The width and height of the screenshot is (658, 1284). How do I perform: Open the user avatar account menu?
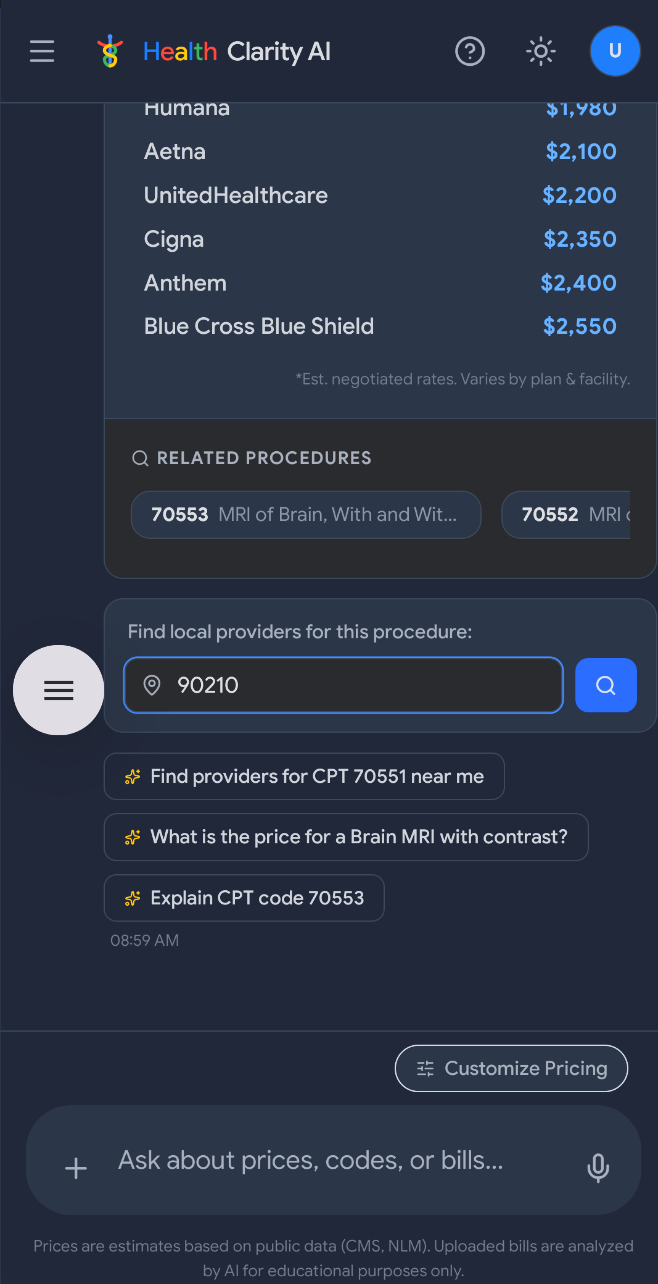point(615,51)
